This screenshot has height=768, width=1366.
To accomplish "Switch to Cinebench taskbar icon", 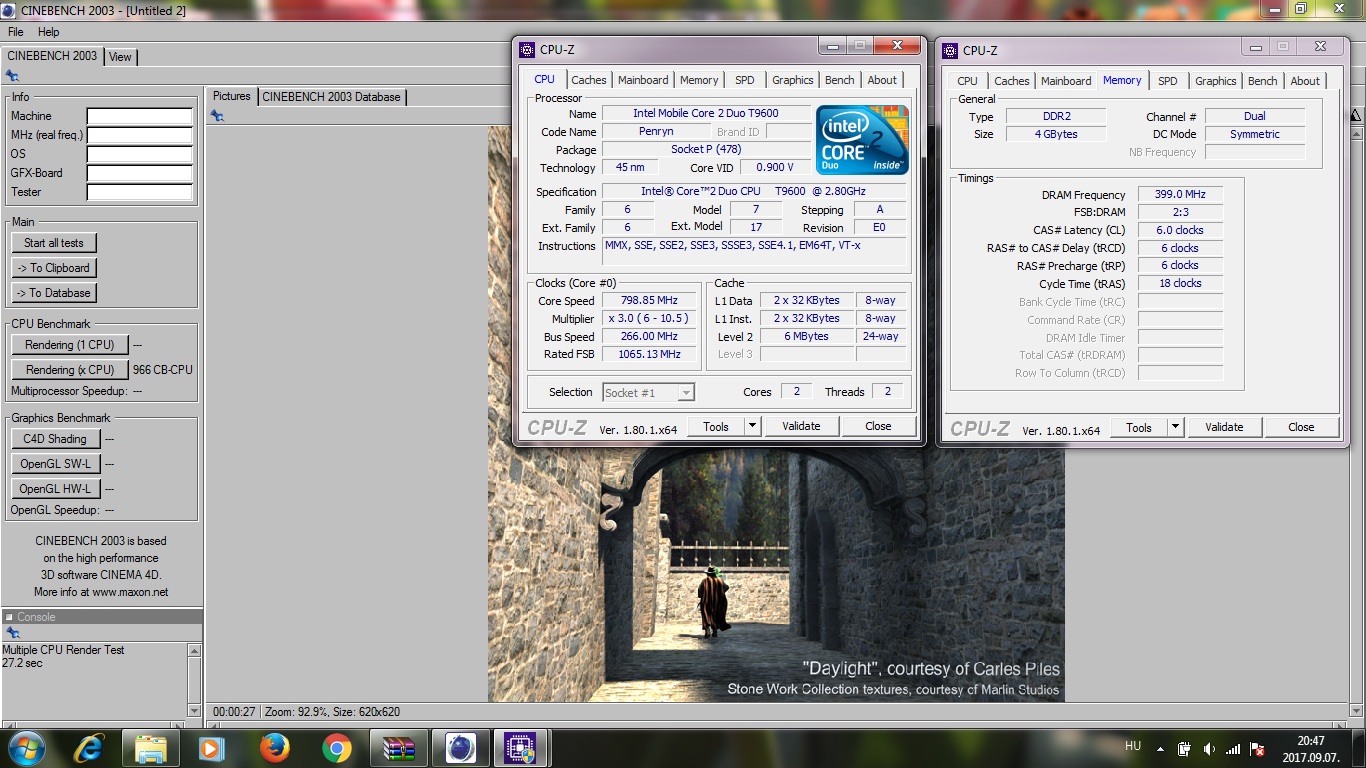I will (461, 748).
